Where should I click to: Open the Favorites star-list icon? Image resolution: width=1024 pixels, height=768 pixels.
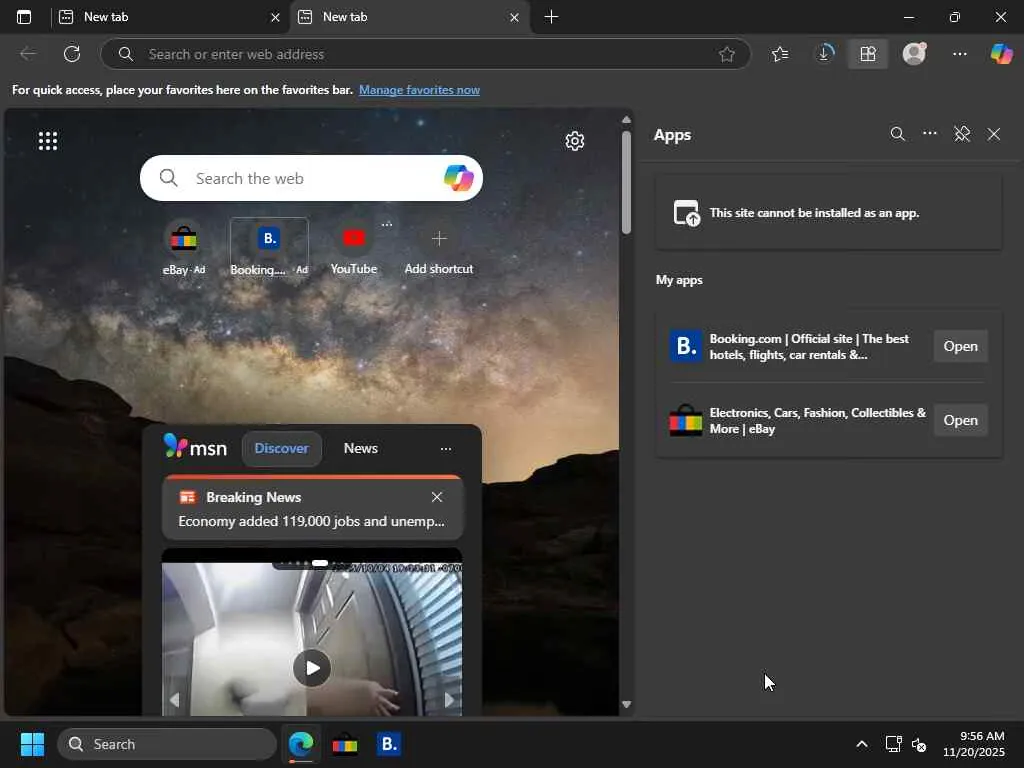tap(780, 54)
